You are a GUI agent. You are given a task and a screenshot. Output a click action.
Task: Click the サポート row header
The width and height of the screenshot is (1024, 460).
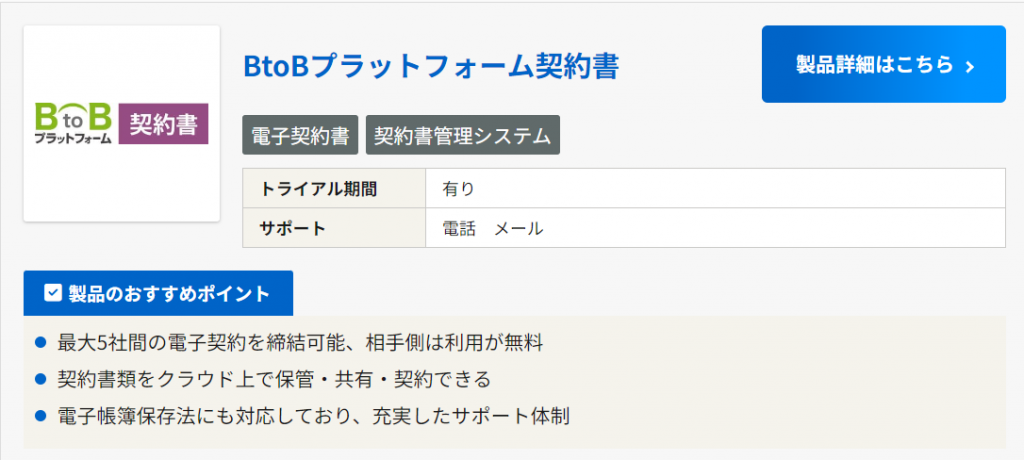(334, 228)
